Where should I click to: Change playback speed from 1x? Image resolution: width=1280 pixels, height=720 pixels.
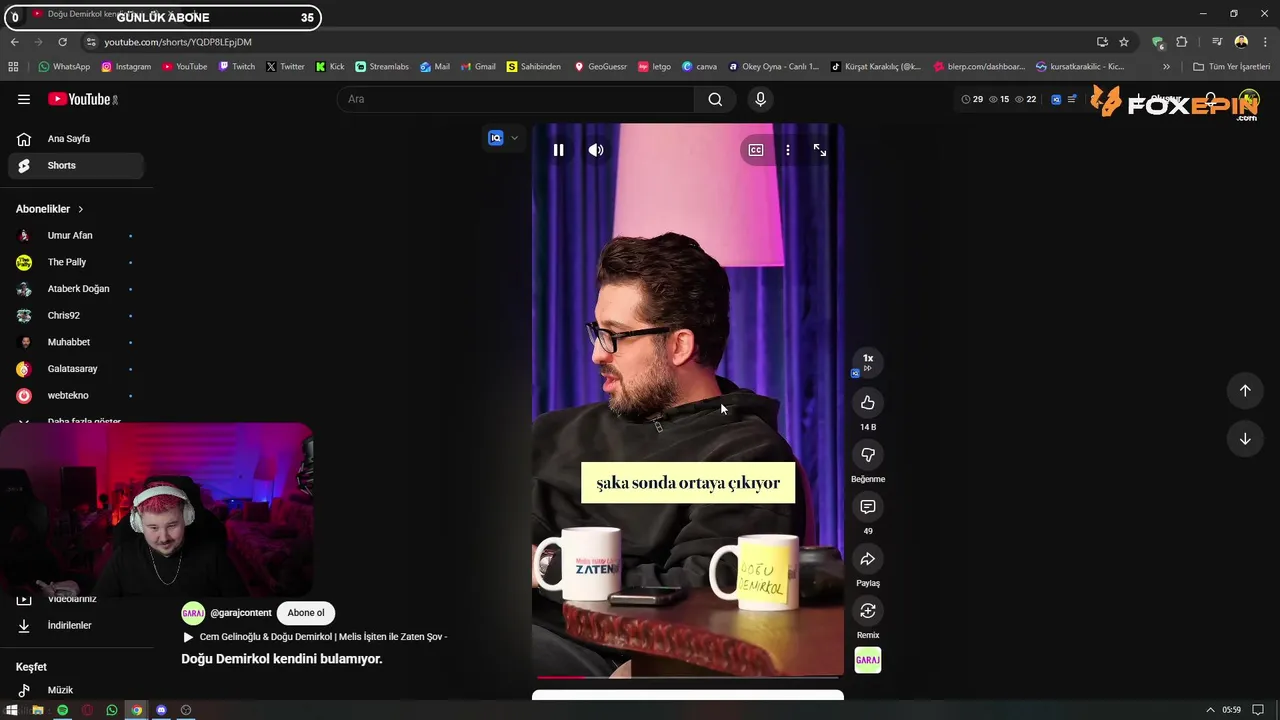868,360
